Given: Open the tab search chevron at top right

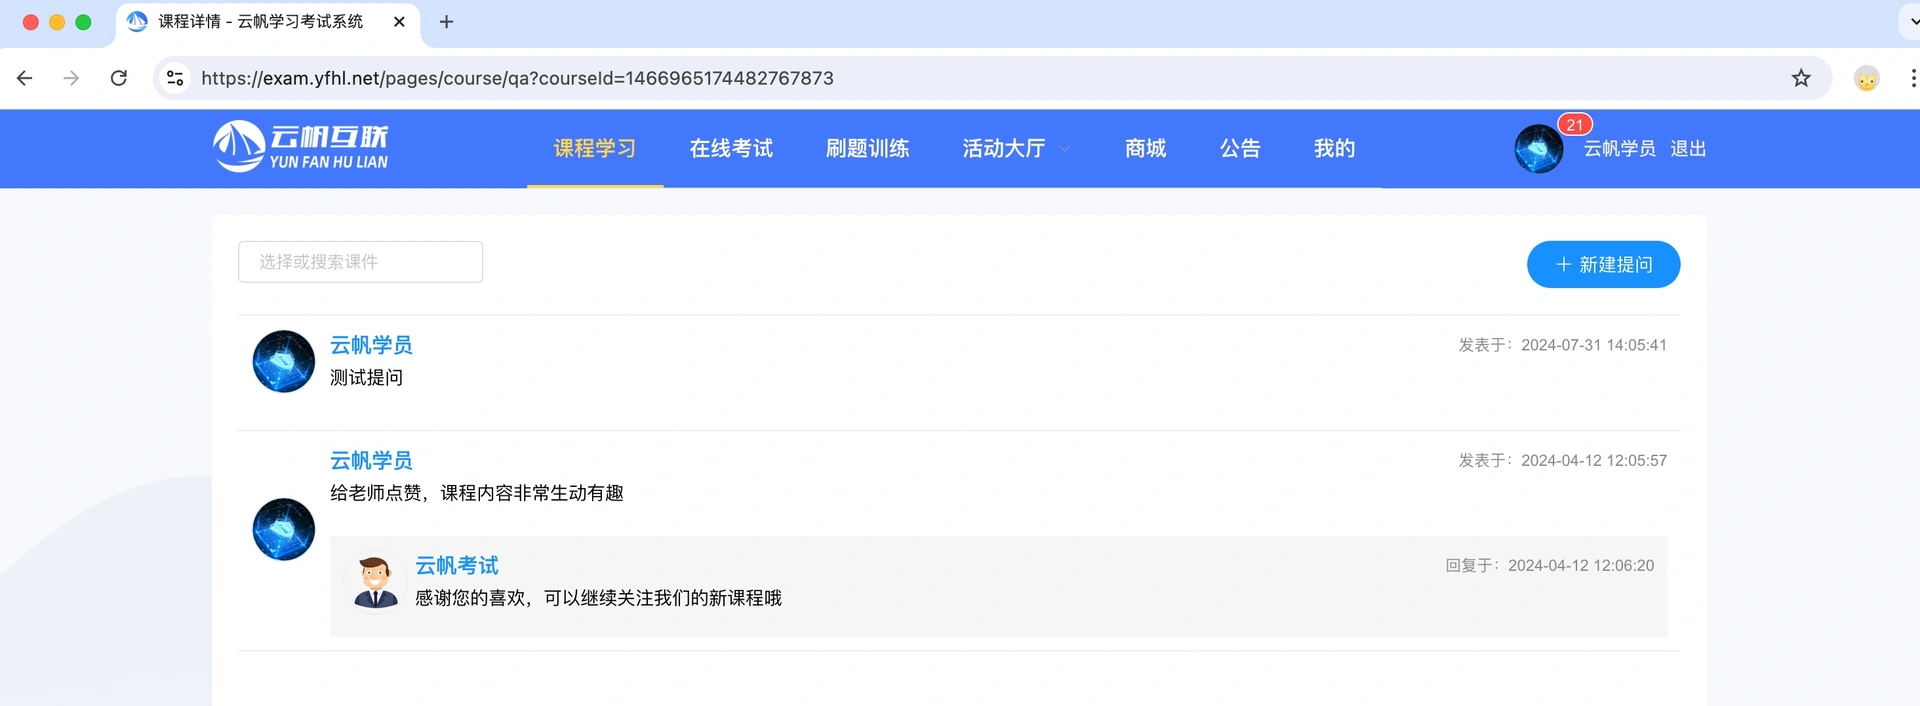Looking at the screenshot, I should (x=1911, y=21).
